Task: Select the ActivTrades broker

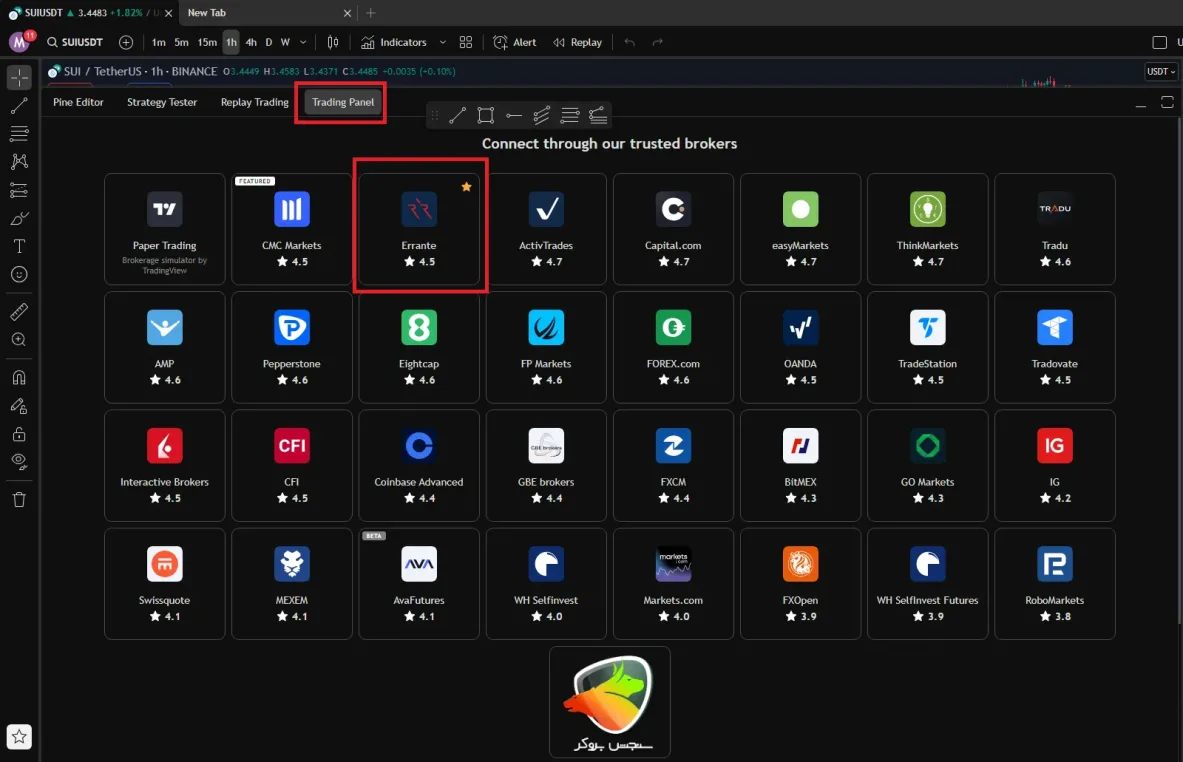Action: point(546,229)
